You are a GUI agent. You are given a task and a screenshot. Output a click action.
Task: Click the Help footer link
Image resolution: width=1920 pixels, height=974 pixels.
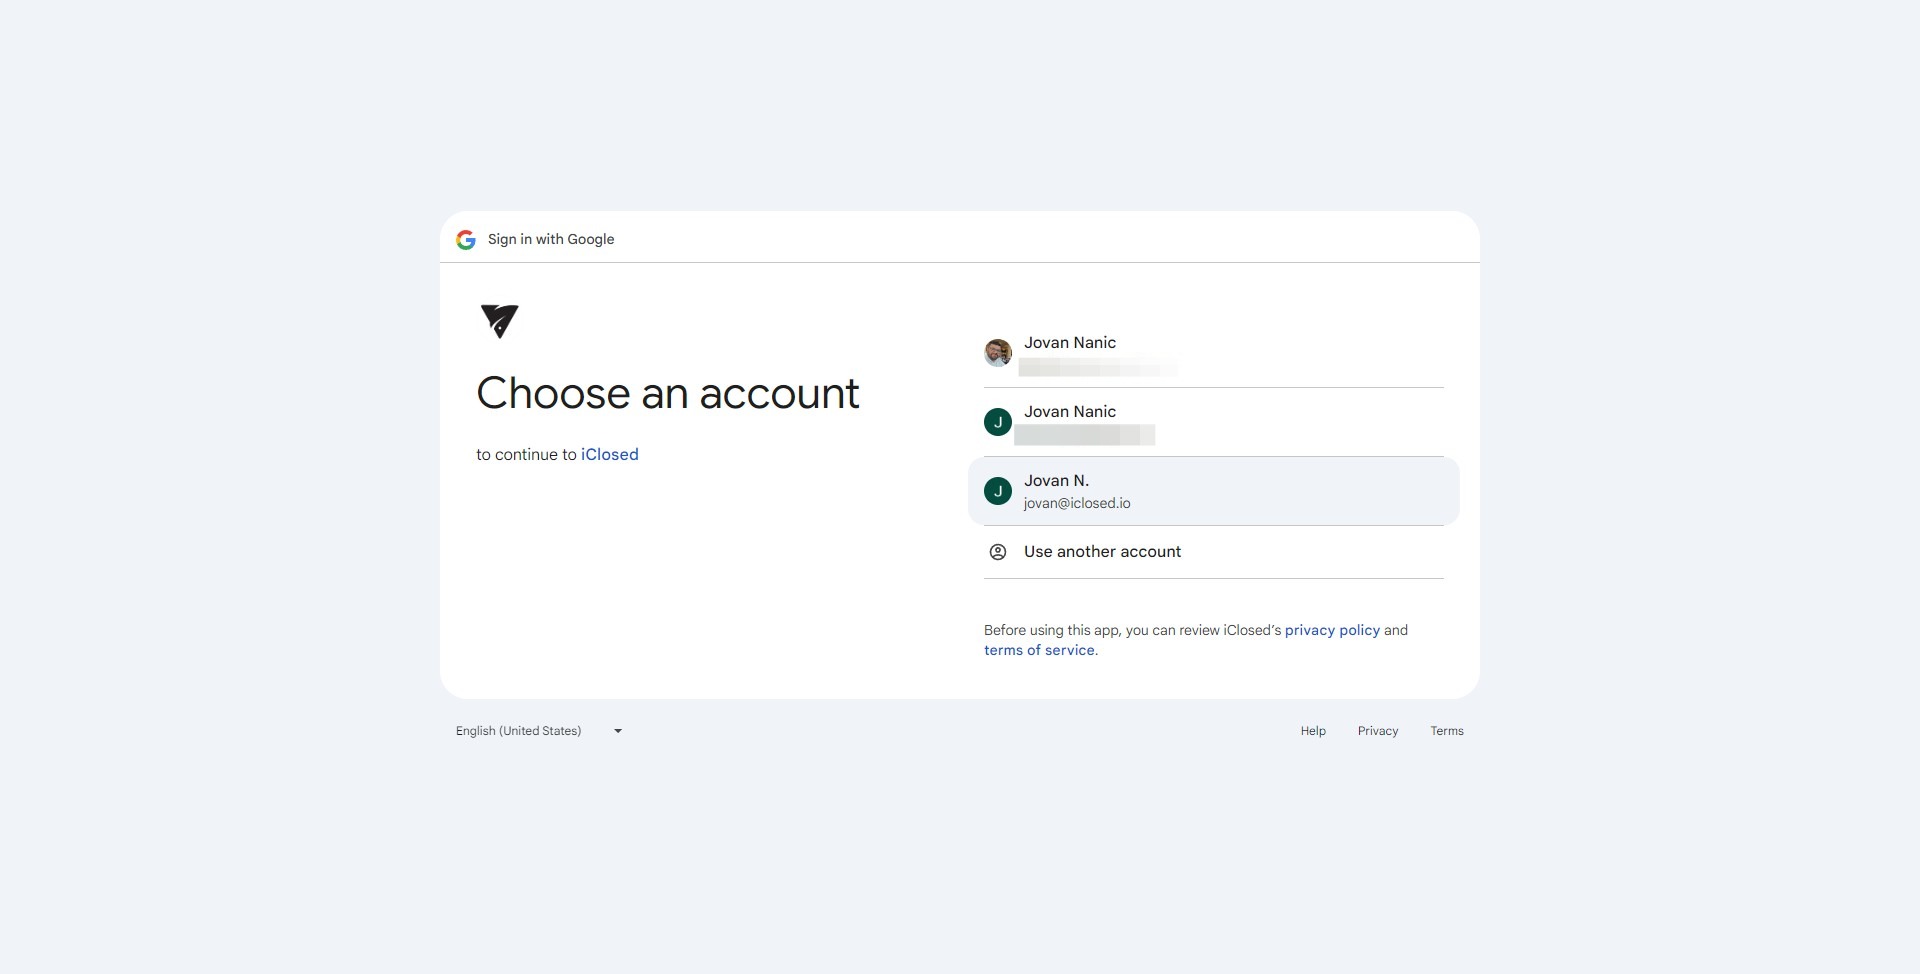click(x=1313, y=732)
